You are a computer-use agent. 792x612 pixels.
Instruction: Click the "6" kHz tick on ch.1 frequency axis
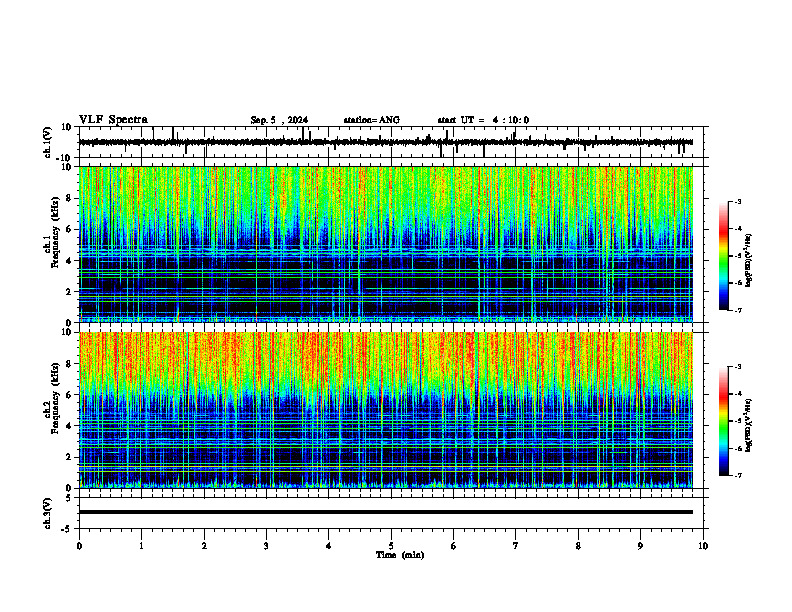(70, 229)
